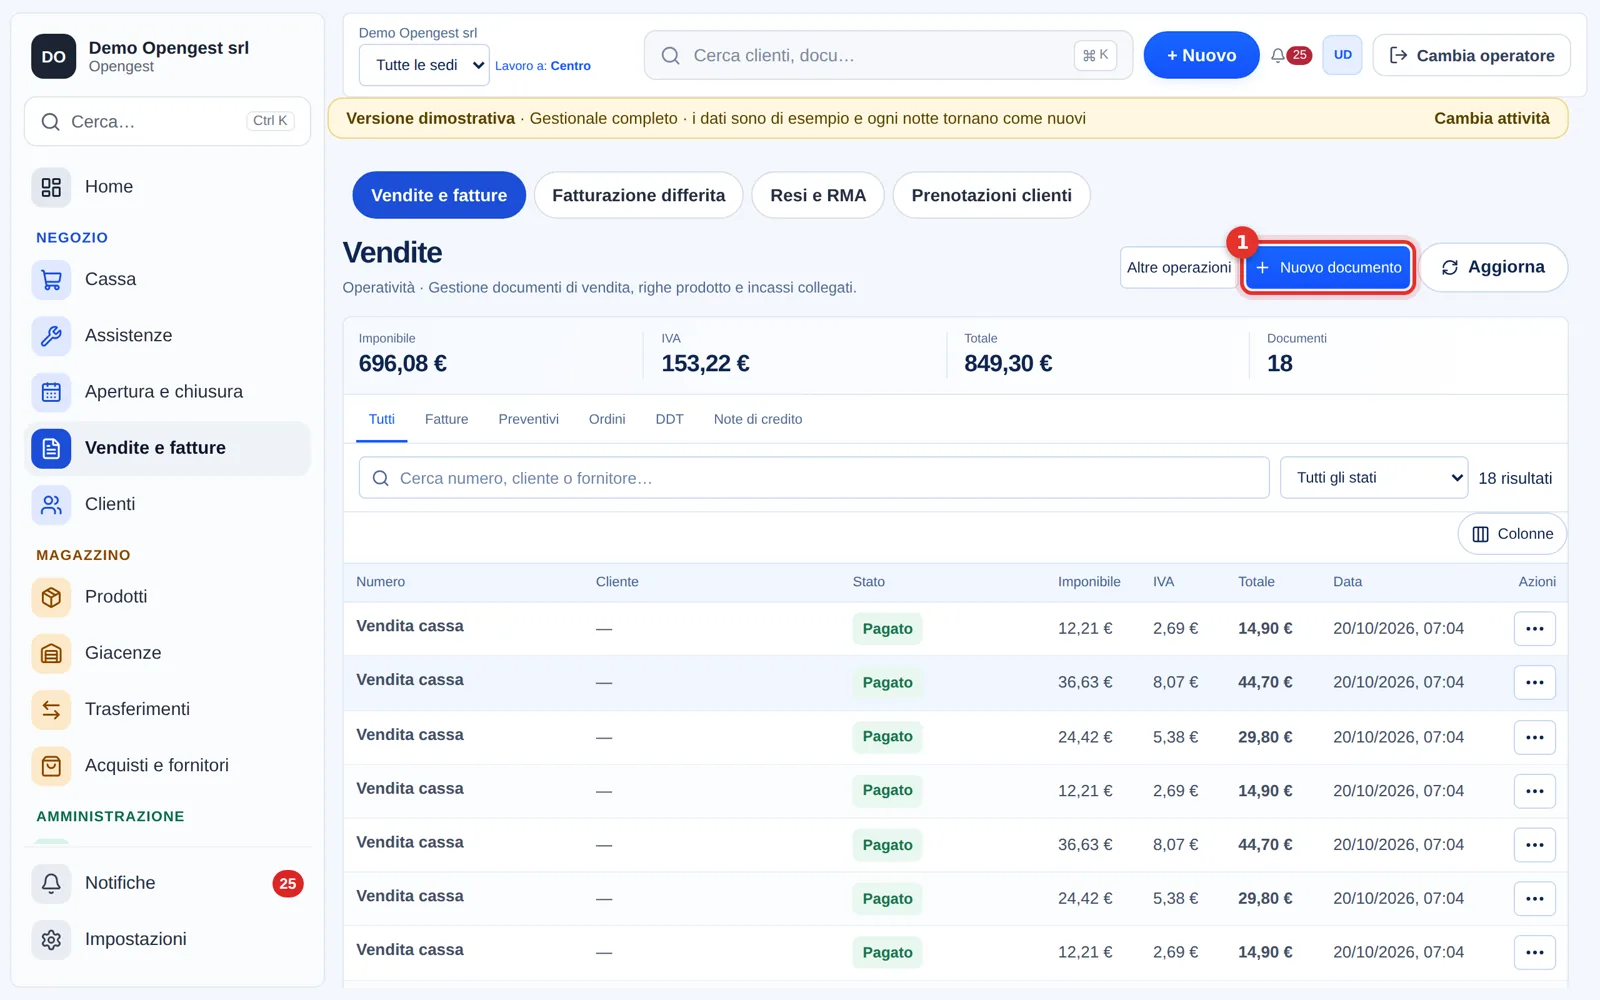This screenshot has width=1600, height=1000.
Task: Click the first row's Pagato status badge
Action: point(887,629)
